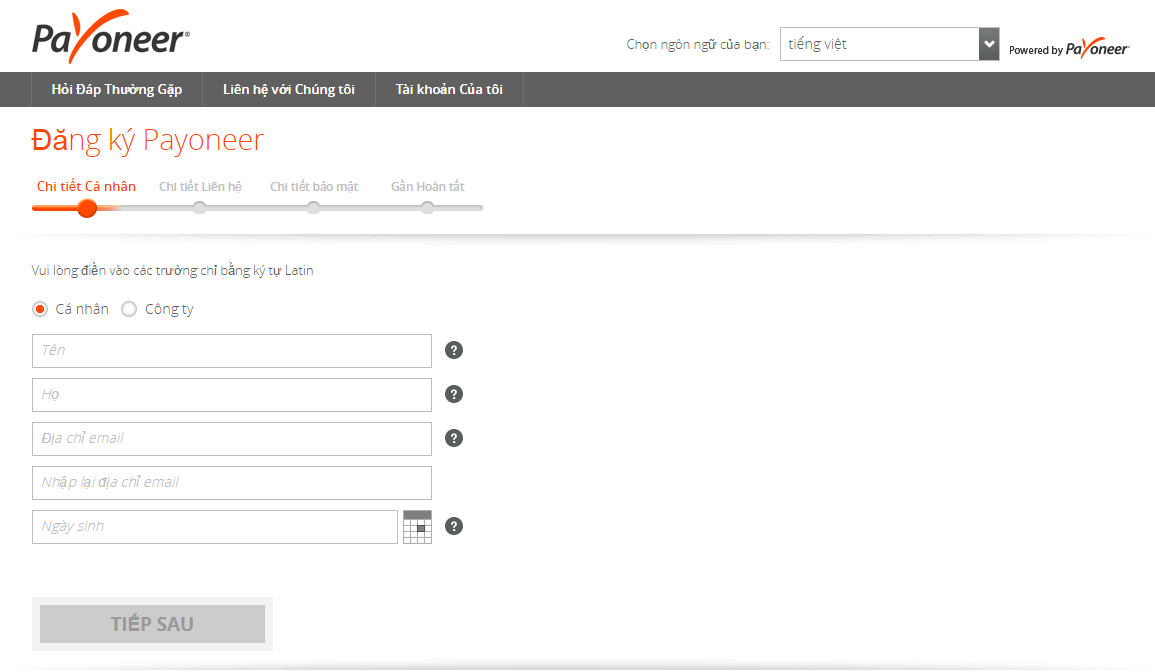Focus the Địa chỉ email input field

pos(231,439)
